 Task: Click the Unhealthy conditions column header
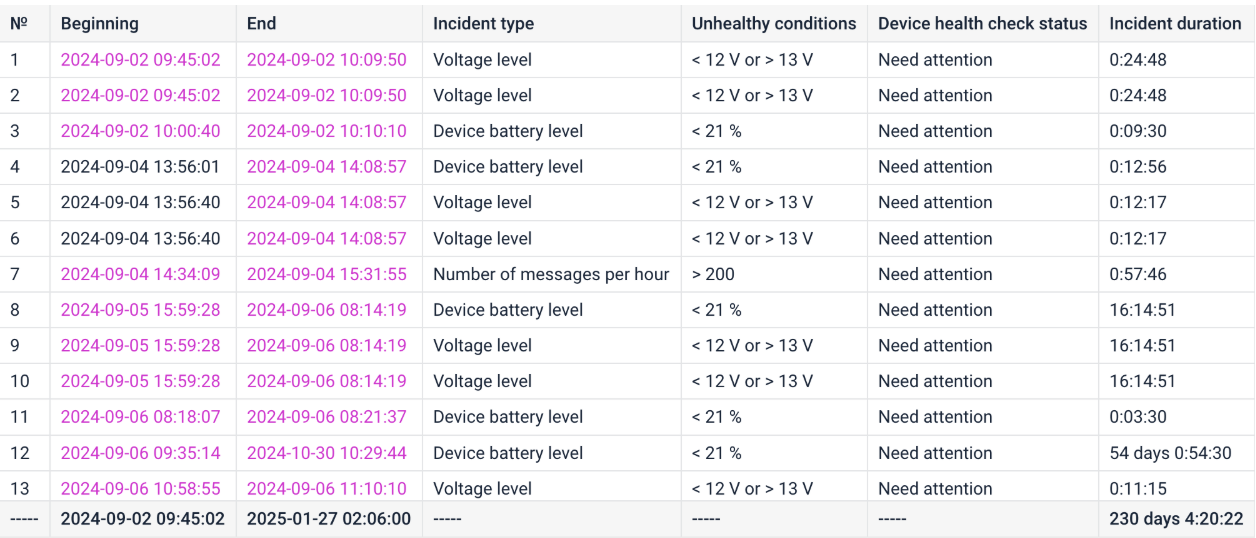coord(774,23)
